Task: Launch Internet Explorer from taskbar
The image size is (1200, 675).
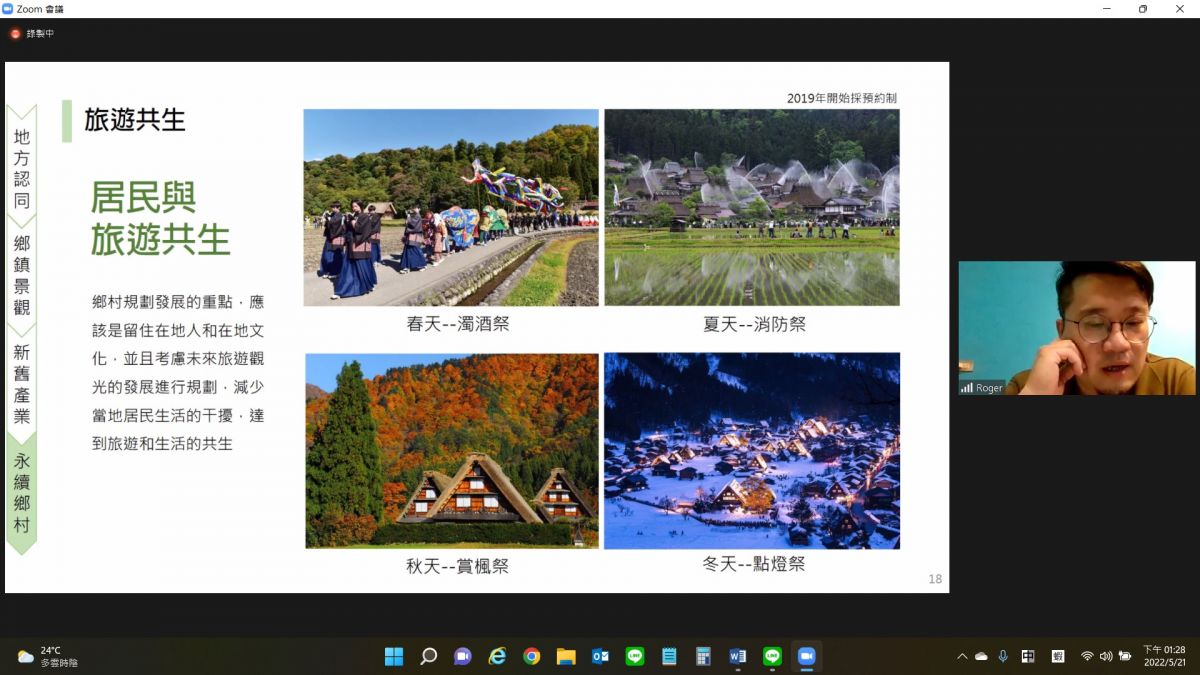Action: coord(497,656)
